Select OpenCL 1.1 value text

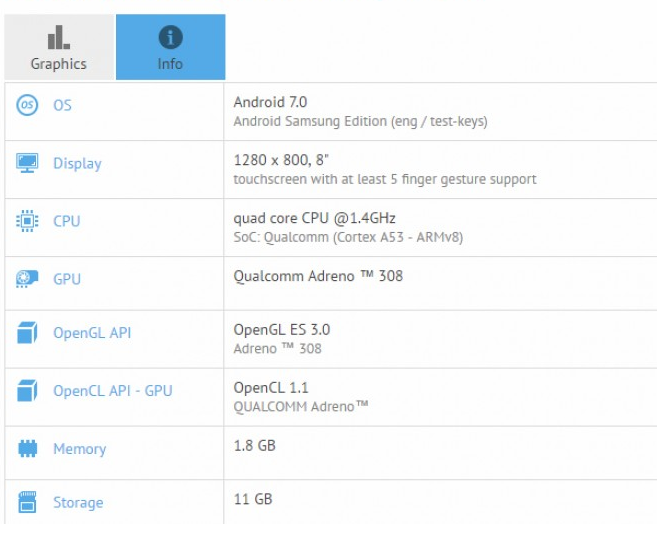click(271, 387)
